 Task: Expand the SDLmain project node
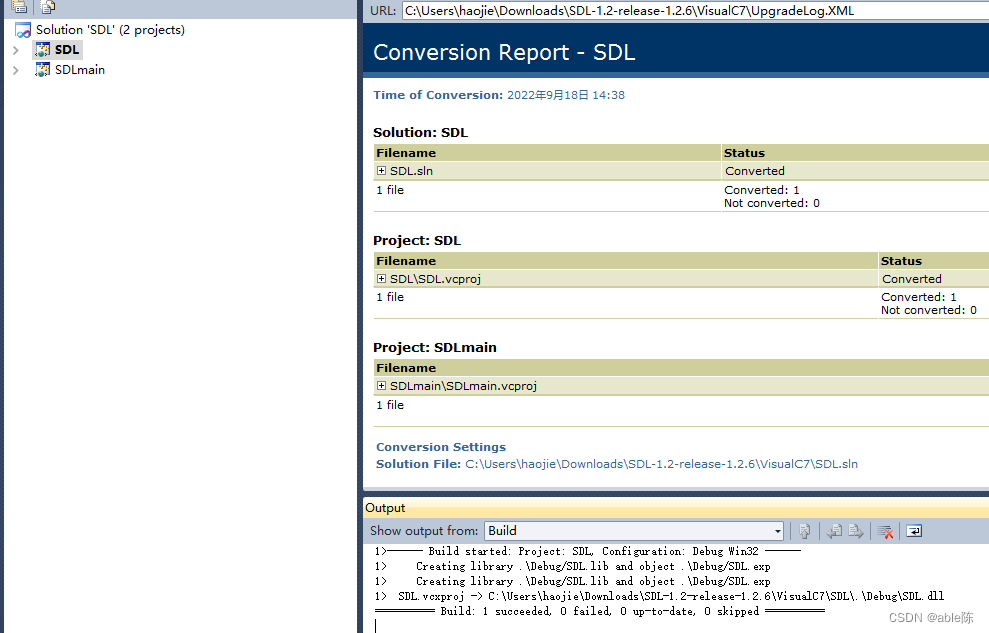click(x=16, y=70)
